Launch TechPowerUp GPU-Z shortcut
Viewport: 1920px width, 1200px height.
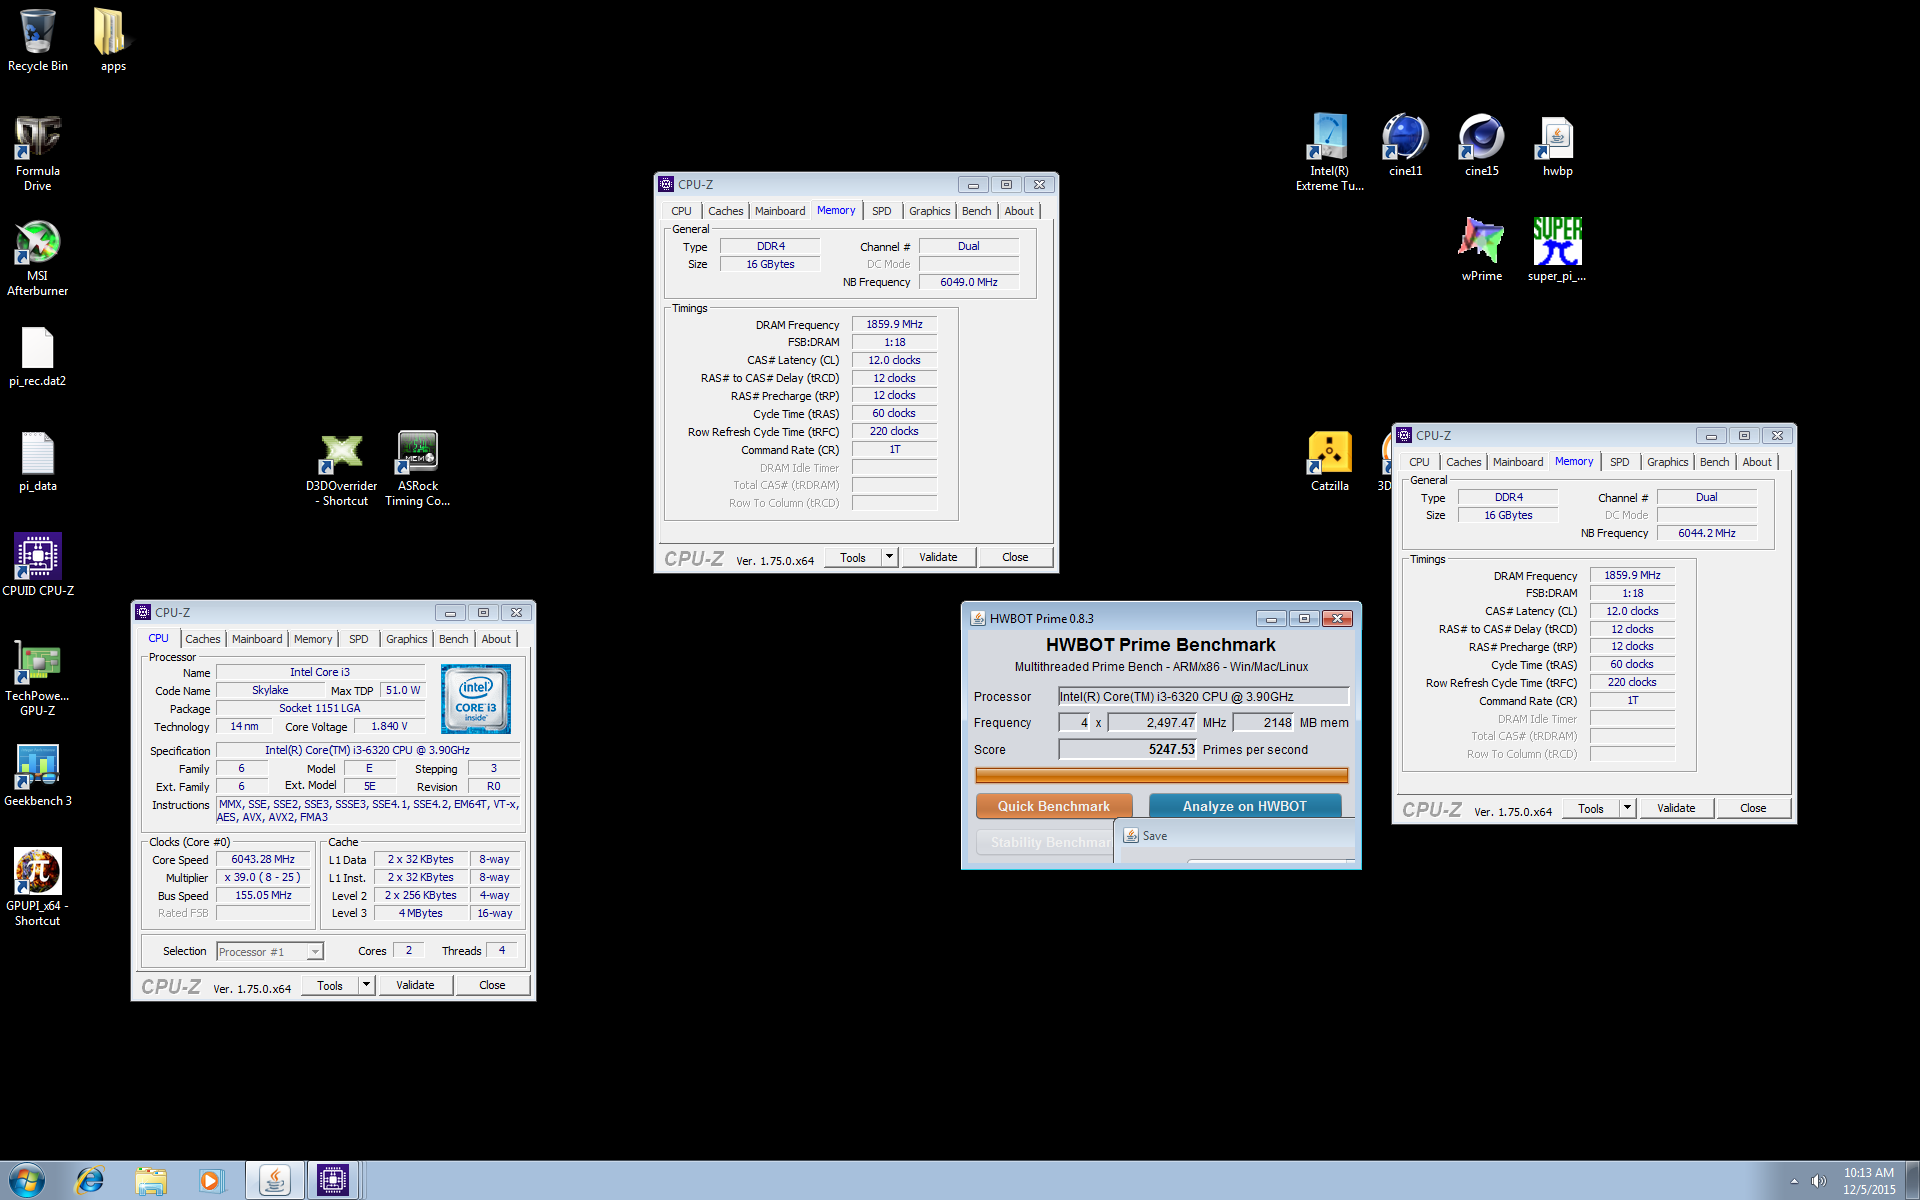(38, 678)
